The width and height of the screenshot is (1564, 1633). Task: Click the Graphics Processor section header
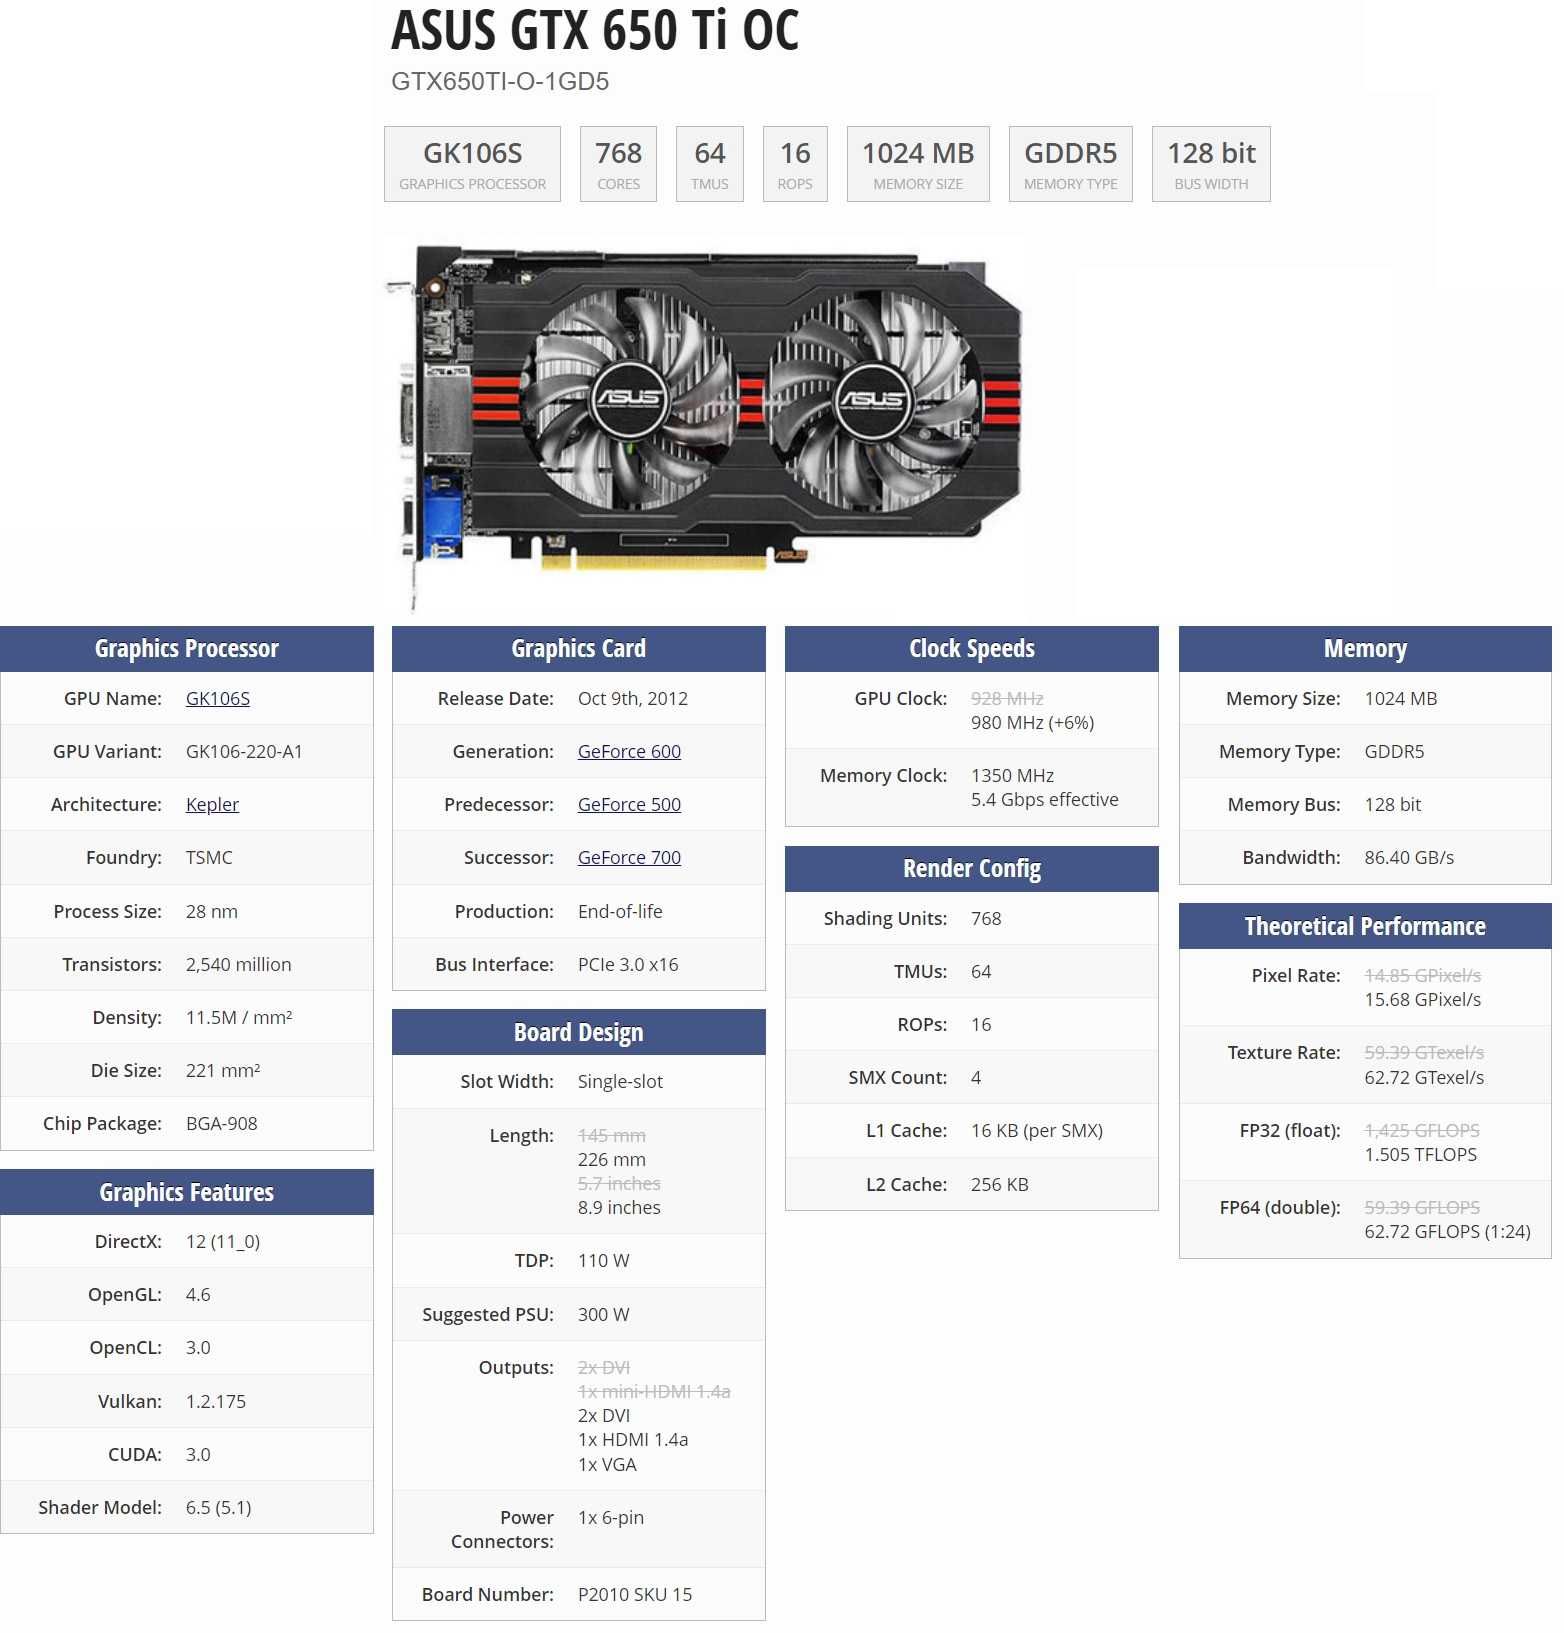point(187,649)
